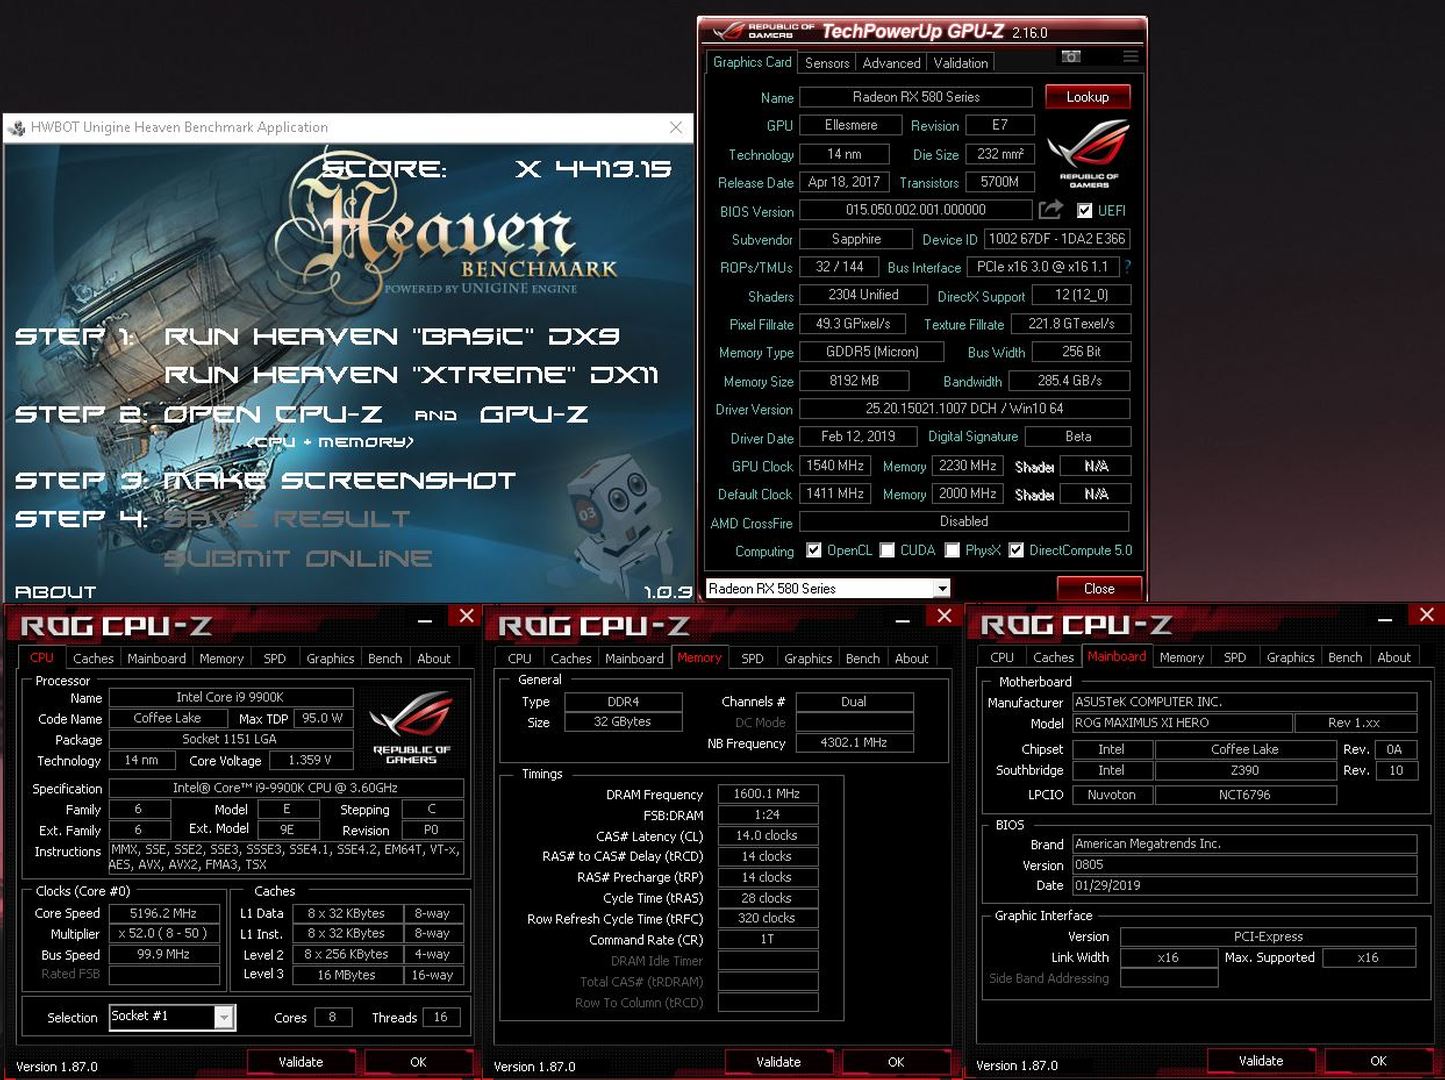Click the Submit Online option
This screenshot has height=1080, width=1445.
tap(298, 559)
